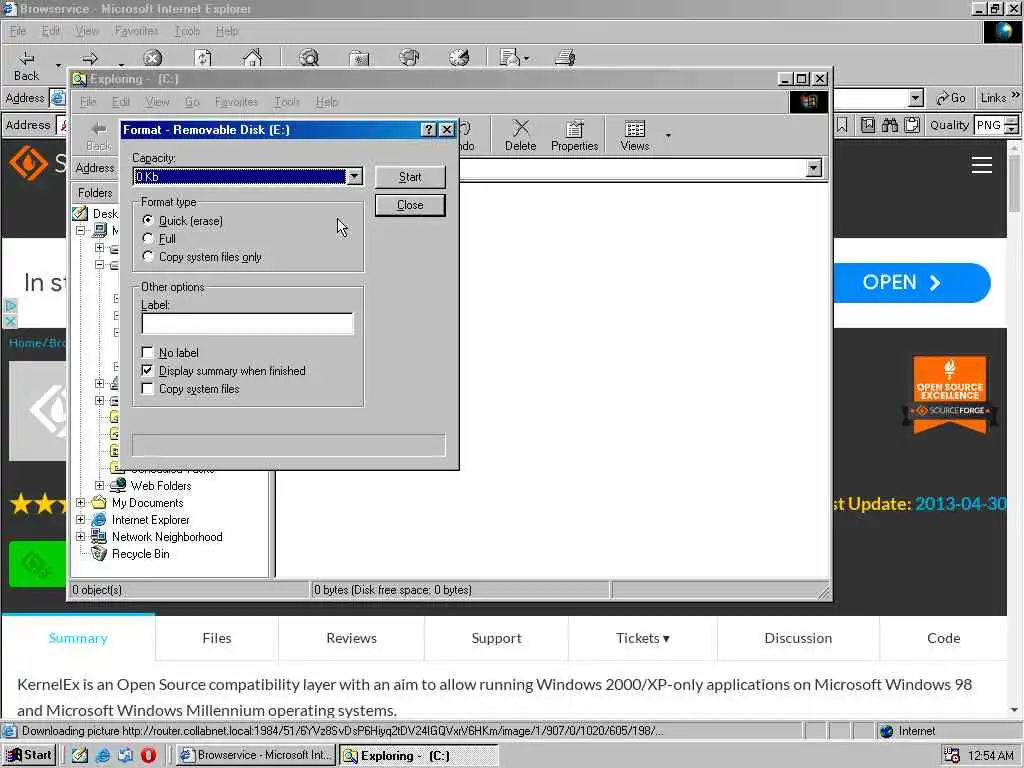1024x768 pixels.
Task: Click Opera icon in quick launch
Action: pos(149,755)
